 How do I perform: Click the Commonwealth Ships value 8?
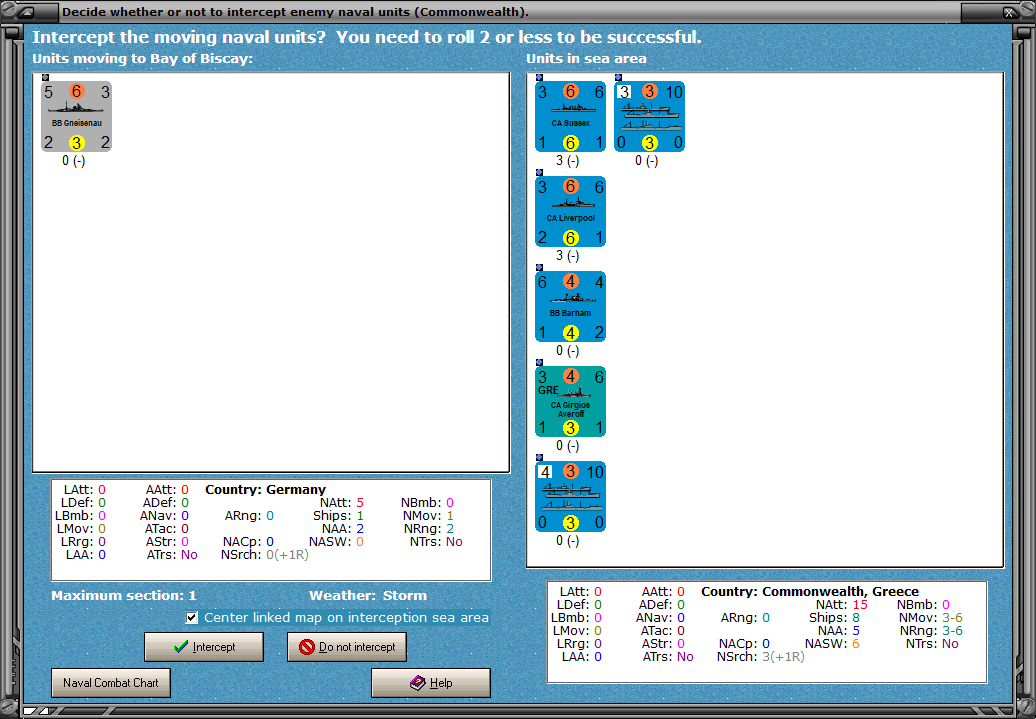click(856, 618)
